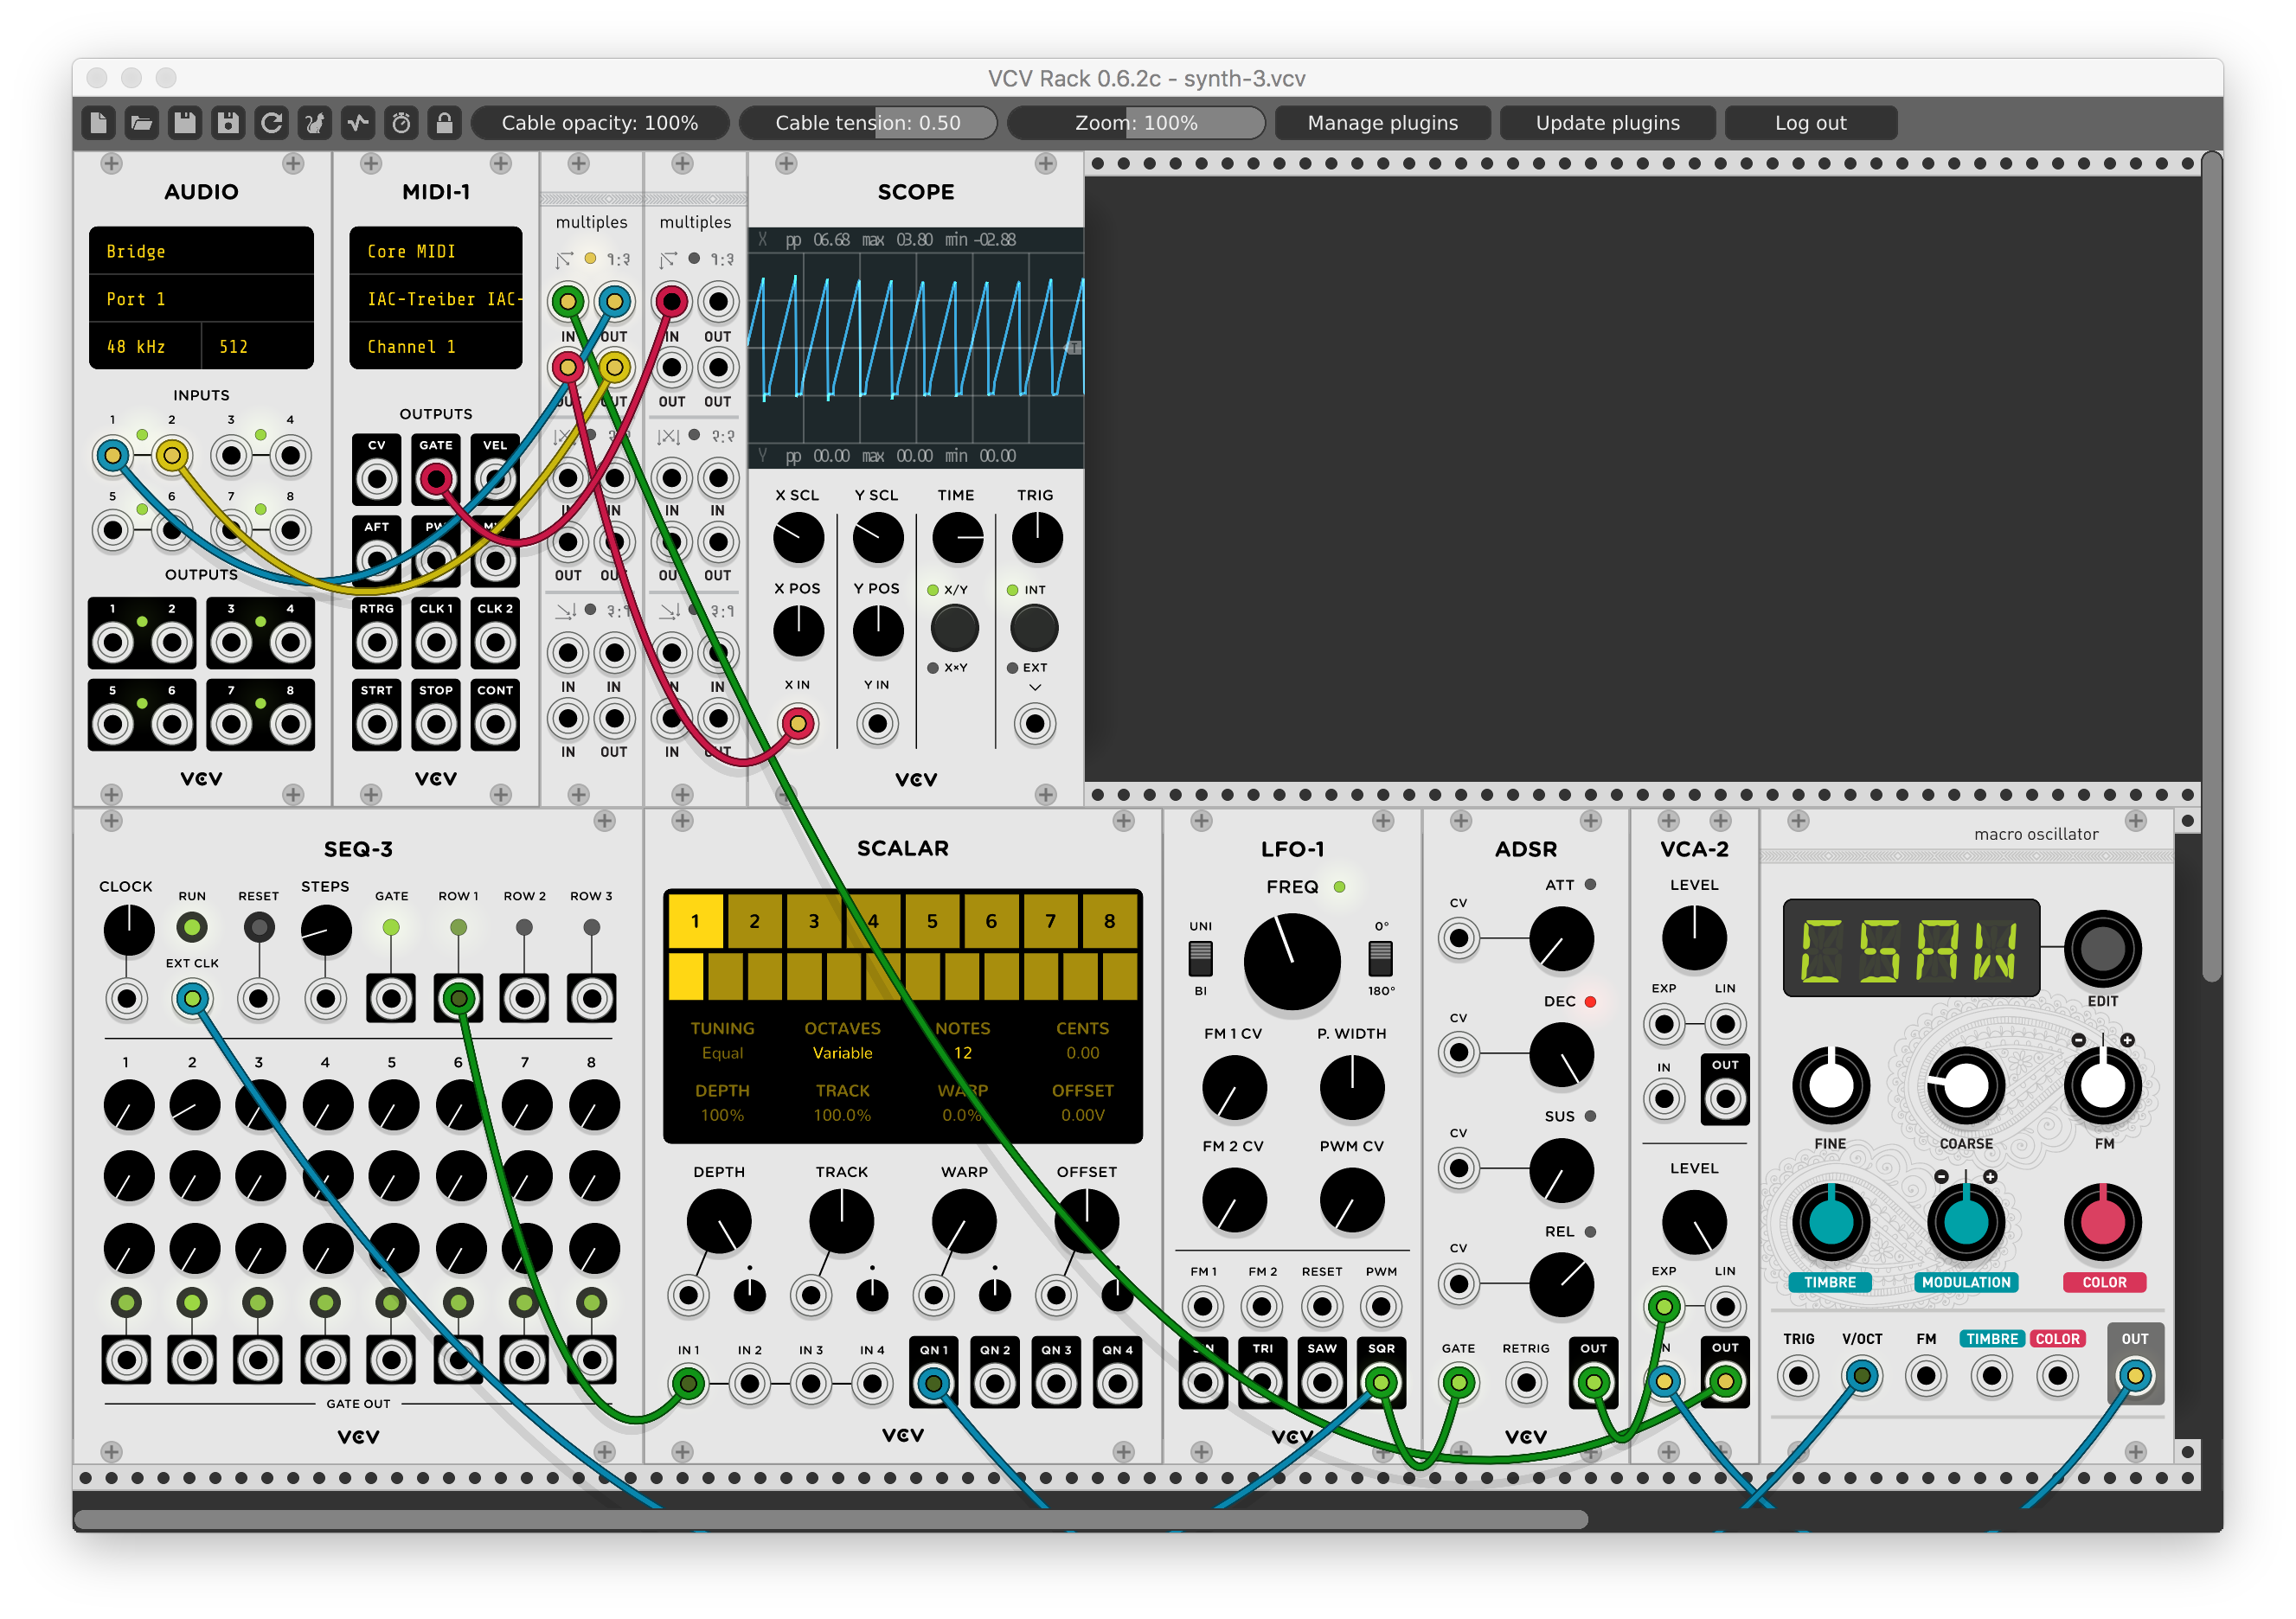Toggle Scope INT/EXT trigger button
Viewport: 2296px width, 1619px height.
(x=1034, y=628)
